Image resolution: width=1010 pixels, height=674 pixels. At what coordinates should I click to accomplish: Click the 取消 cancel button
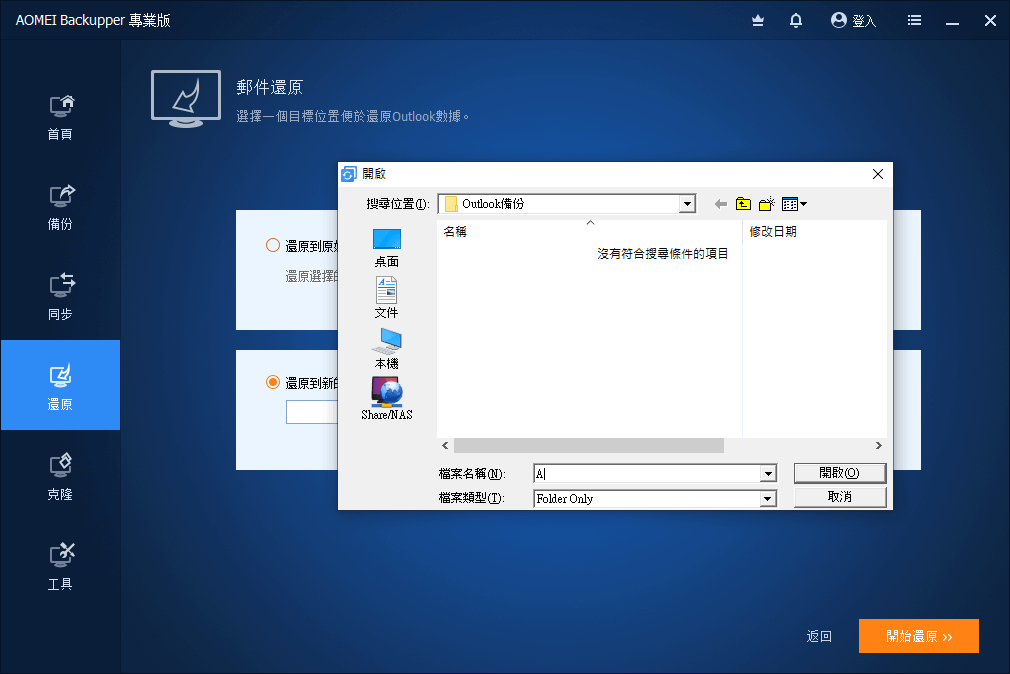coord(840,497)
